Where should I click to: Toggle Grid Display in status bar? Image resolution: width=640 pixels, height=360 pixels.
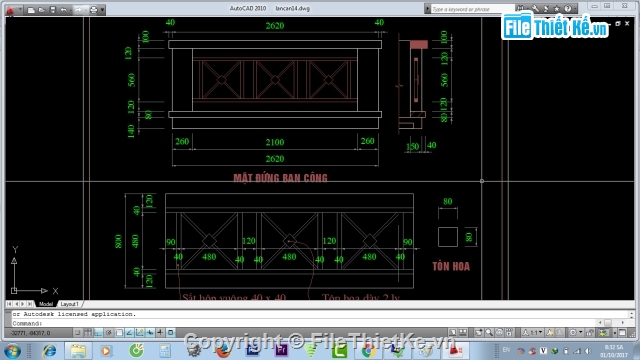pyautogui.click(x=88, y=333)
